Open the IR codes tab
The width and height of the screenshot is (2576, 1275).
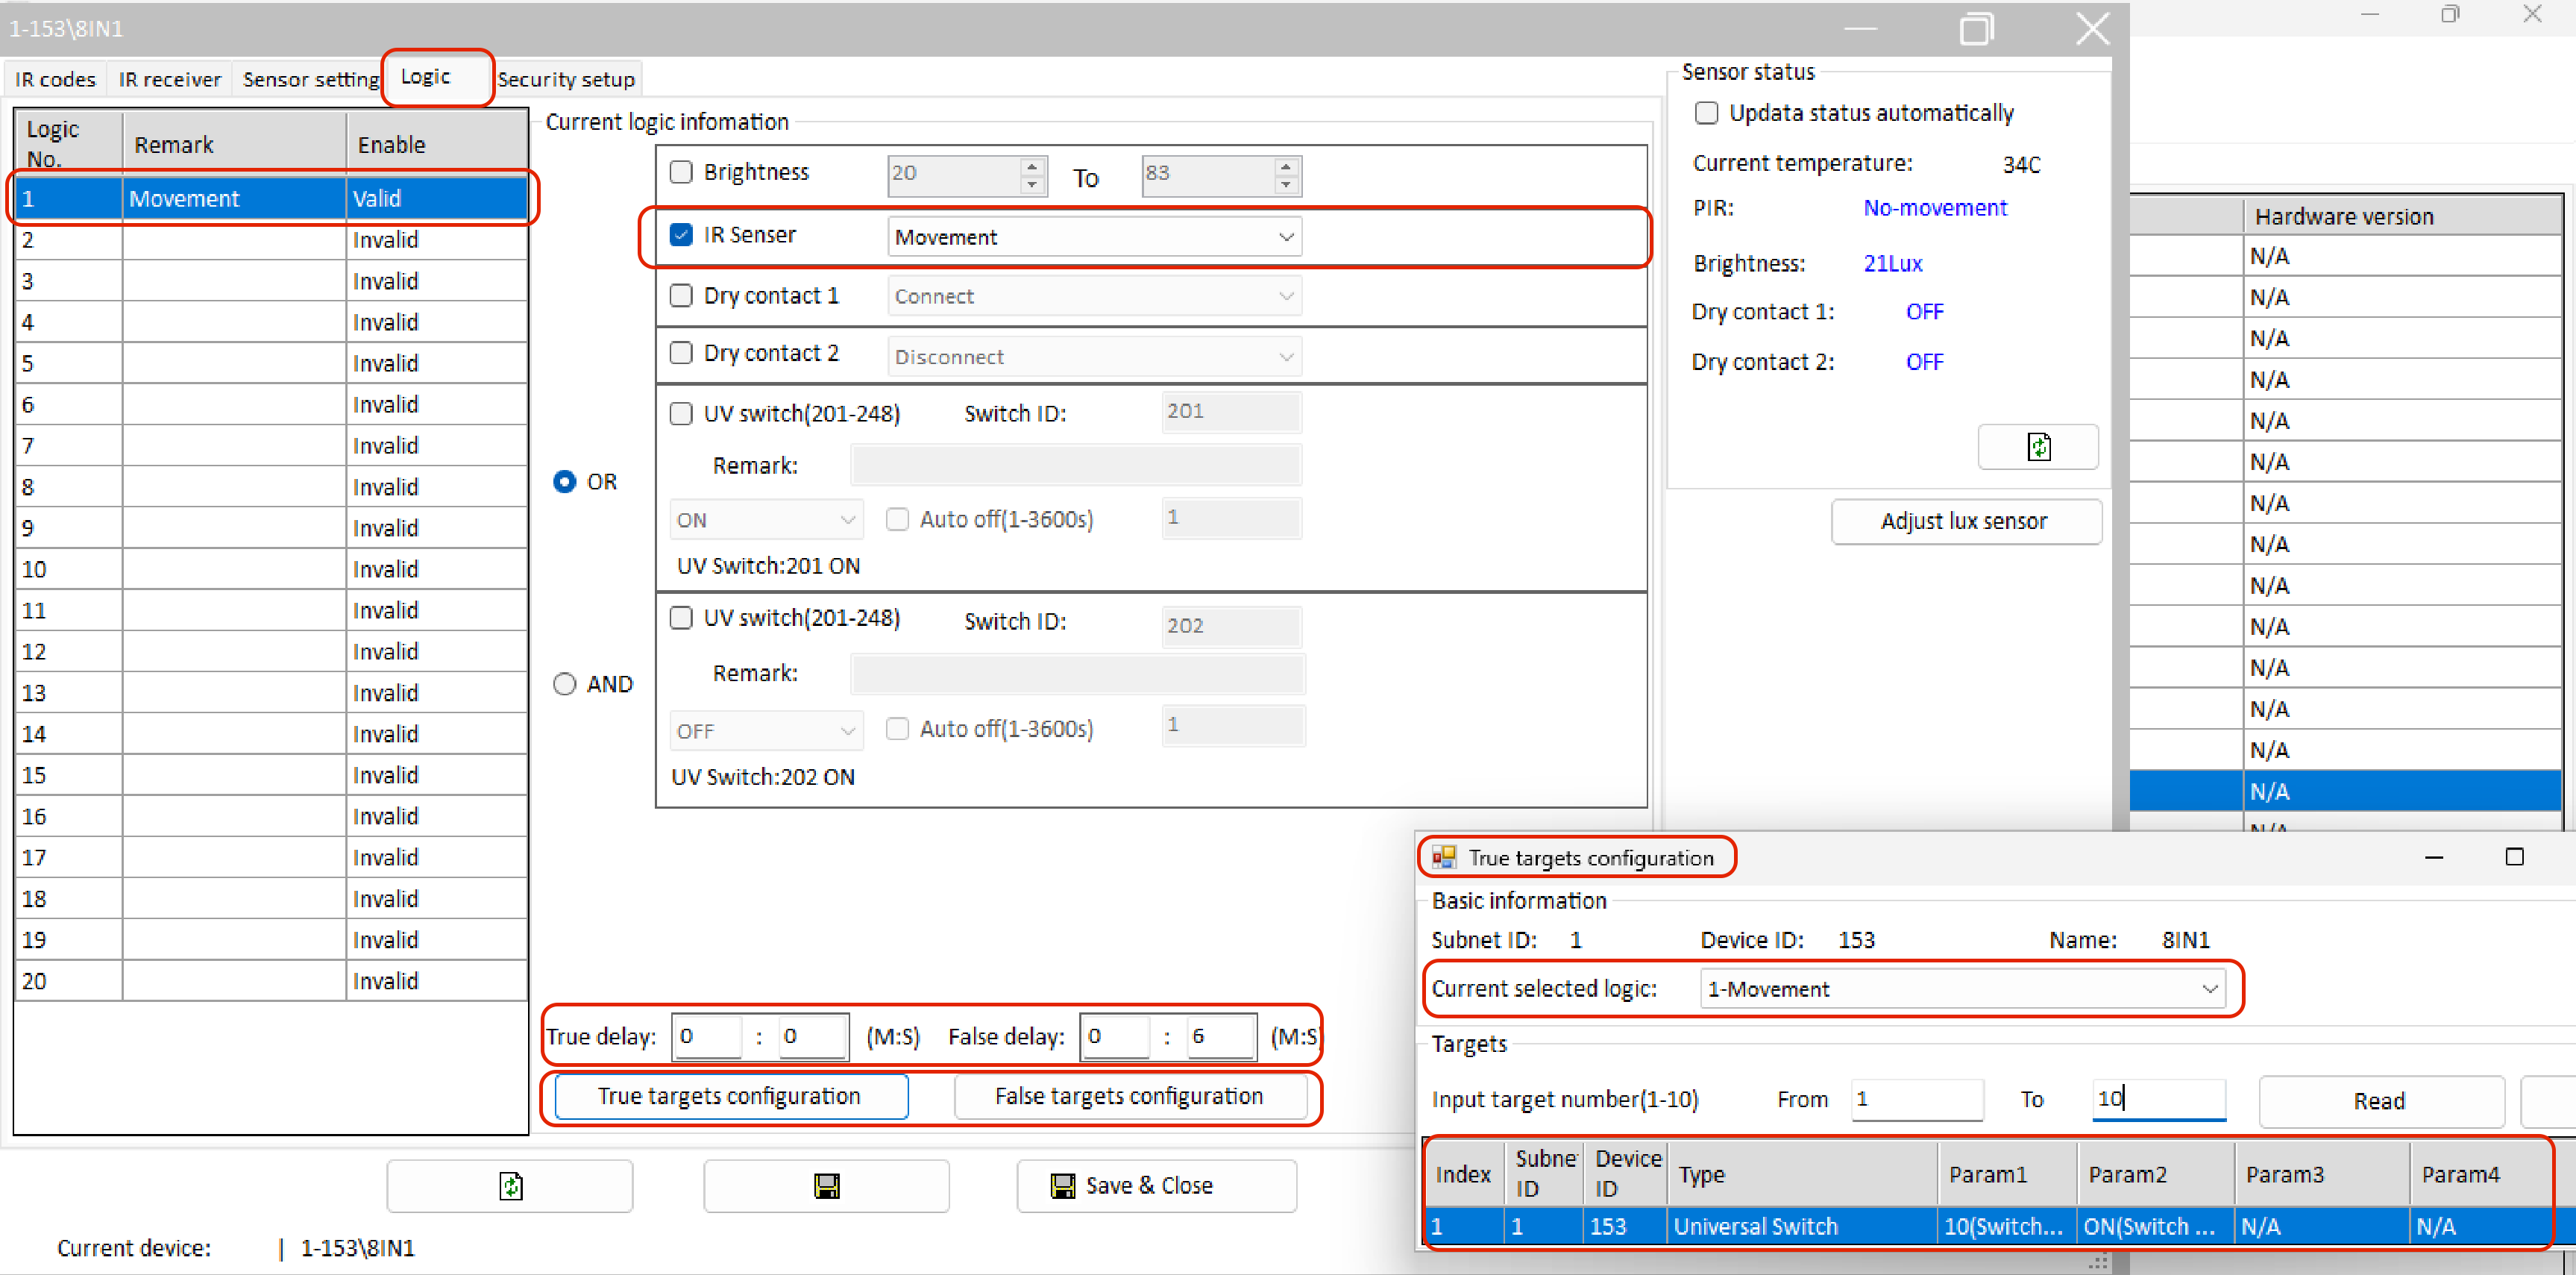55,79
